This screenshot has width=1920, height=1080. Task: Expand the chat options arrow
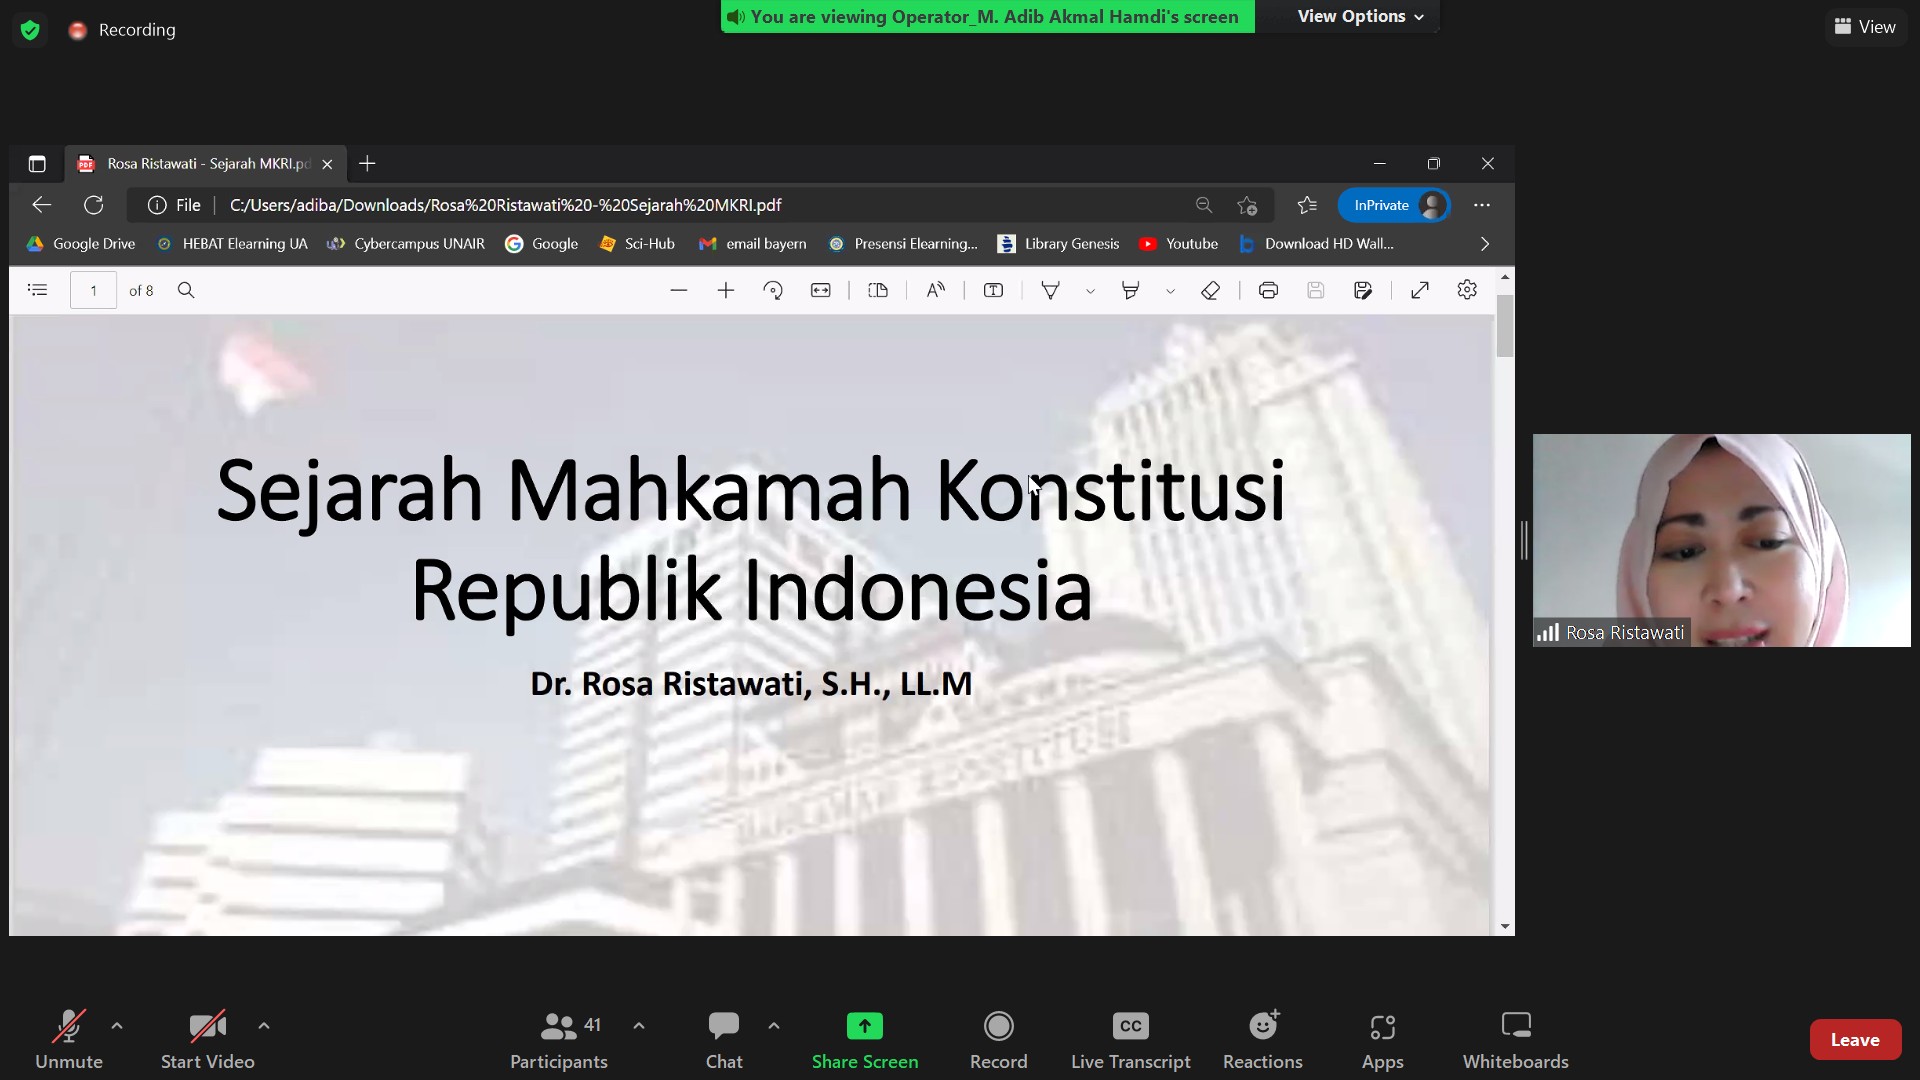774,1025
